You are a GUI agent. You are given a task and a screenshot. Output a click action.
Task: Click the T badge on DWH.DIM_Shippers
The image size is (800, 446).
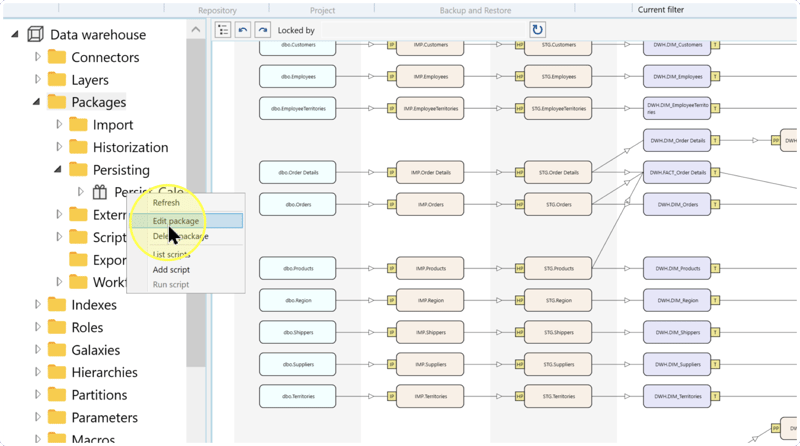[x=715, y=332]
